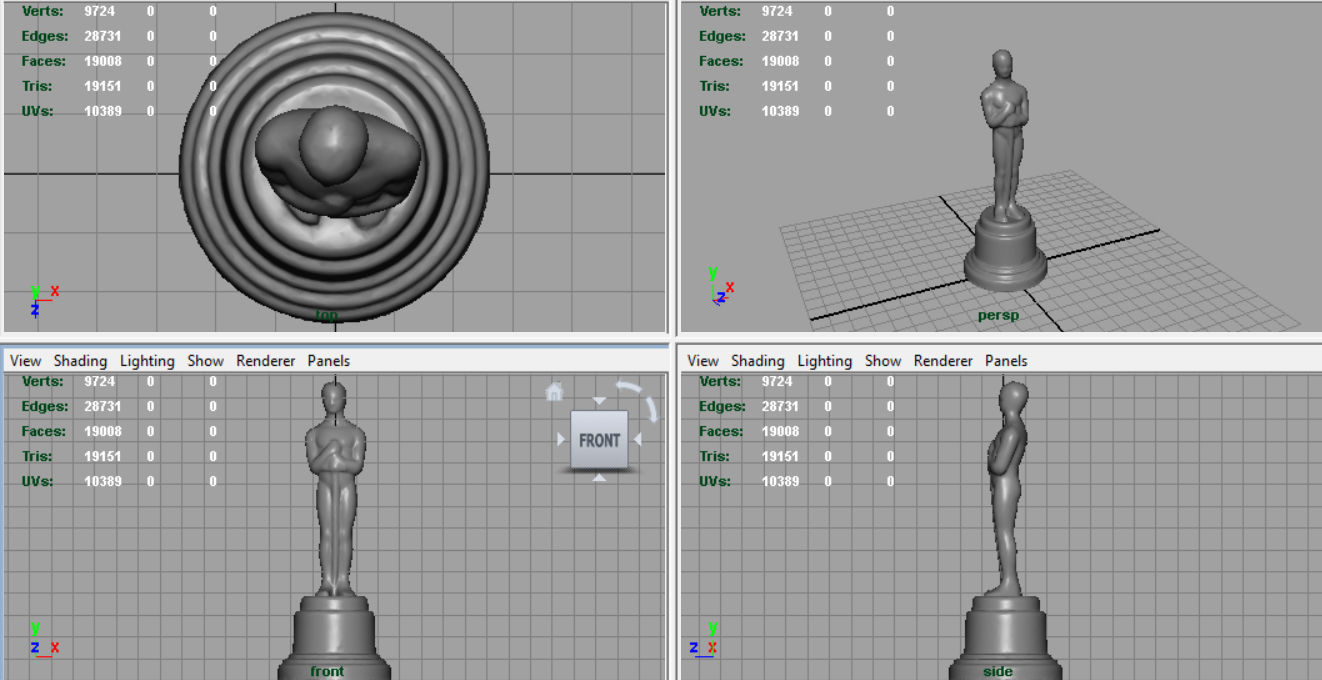Click the 'top' viewport name label

[327, 315]
